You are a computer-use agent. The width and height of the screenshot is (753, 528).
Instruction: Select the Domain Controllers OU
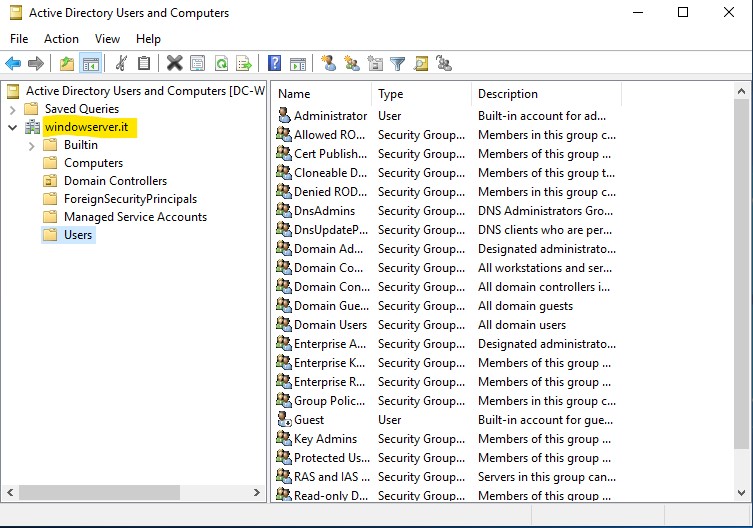click(x=115, y=181)
